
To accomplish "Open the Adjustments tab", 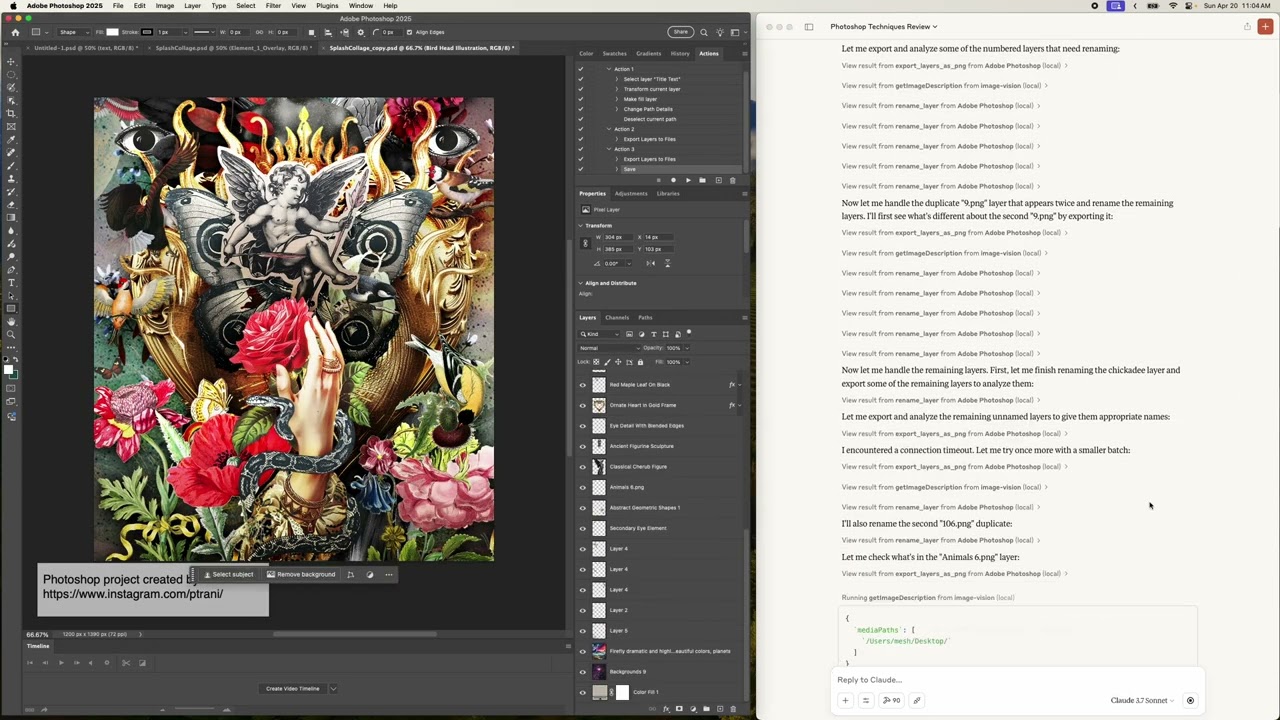I will click(x=631, y=194).
